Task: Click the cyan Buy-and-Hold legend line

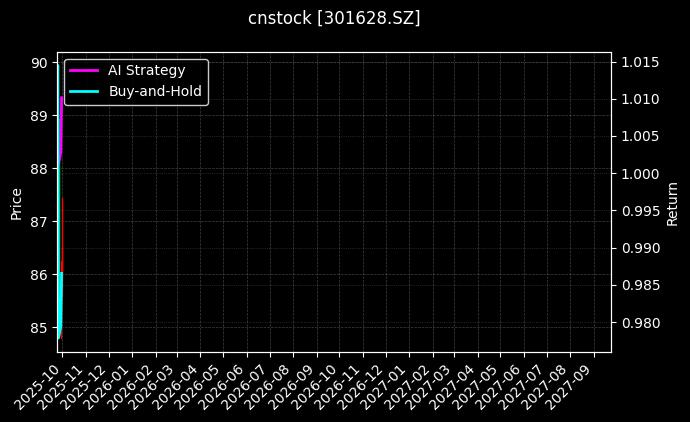Action: (x=84, y=91)
